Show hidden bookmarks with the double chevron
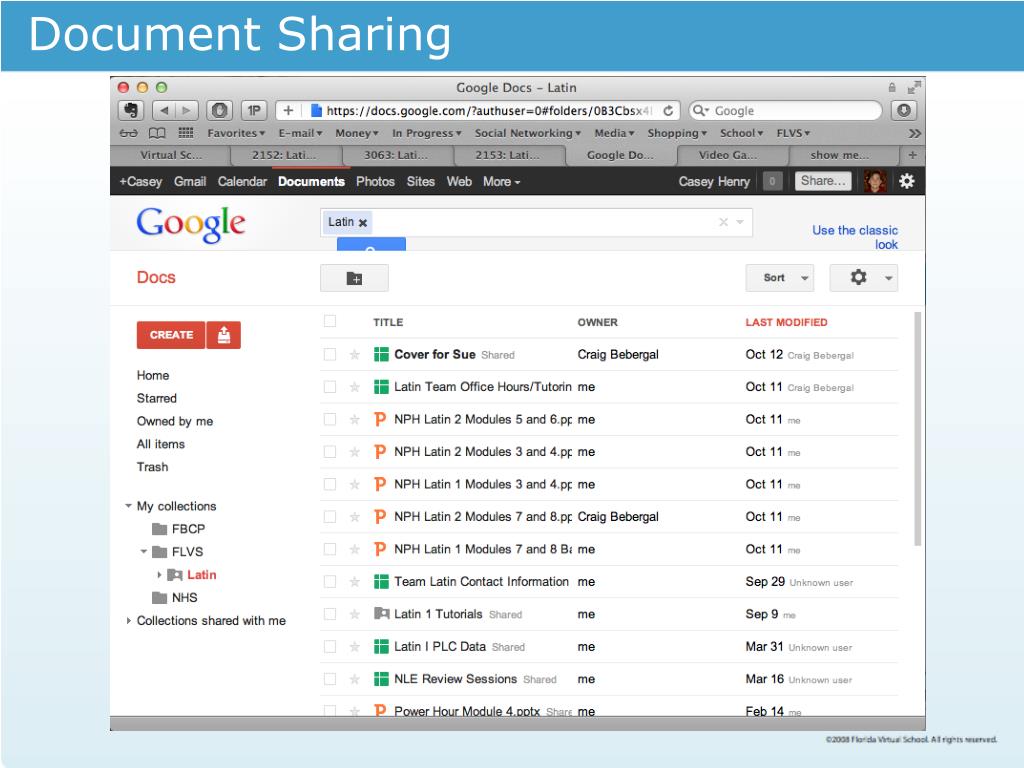1024x768 pixels. (x=914, y=133)
